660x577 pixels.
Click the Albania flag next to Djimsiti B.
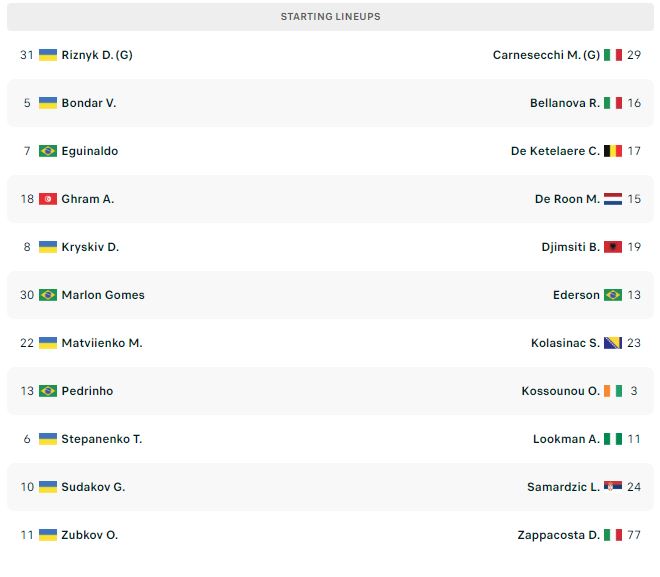click(612, 247)
